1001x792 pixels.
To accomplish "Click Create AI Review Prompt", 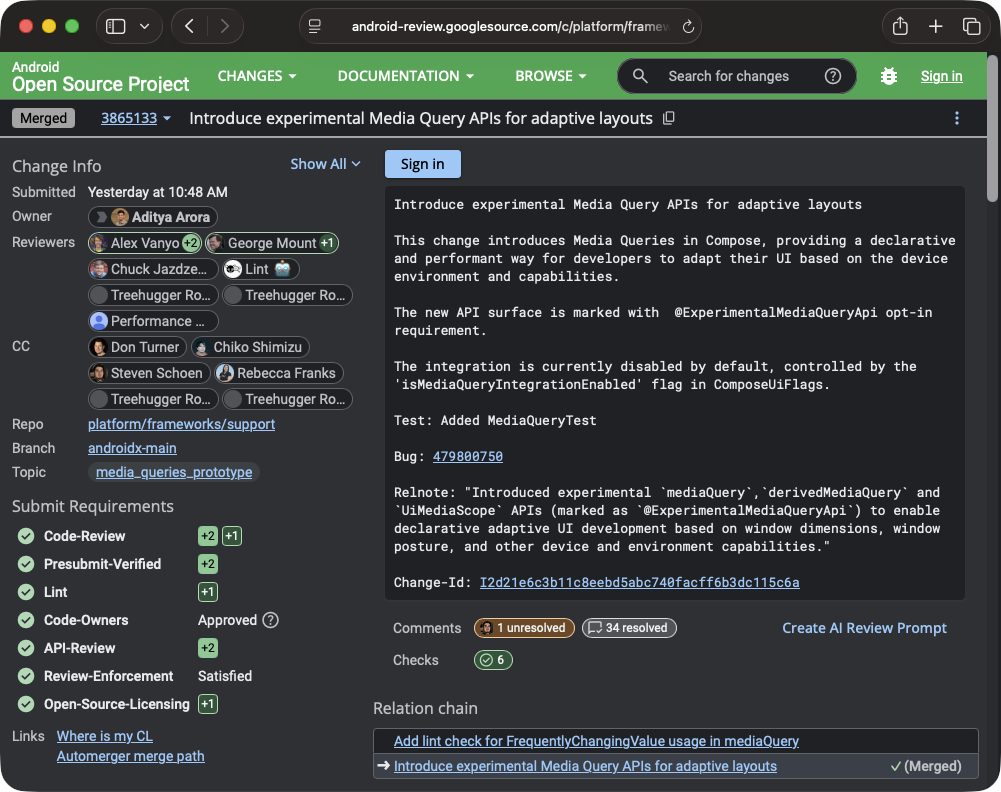I will [864, 628].
